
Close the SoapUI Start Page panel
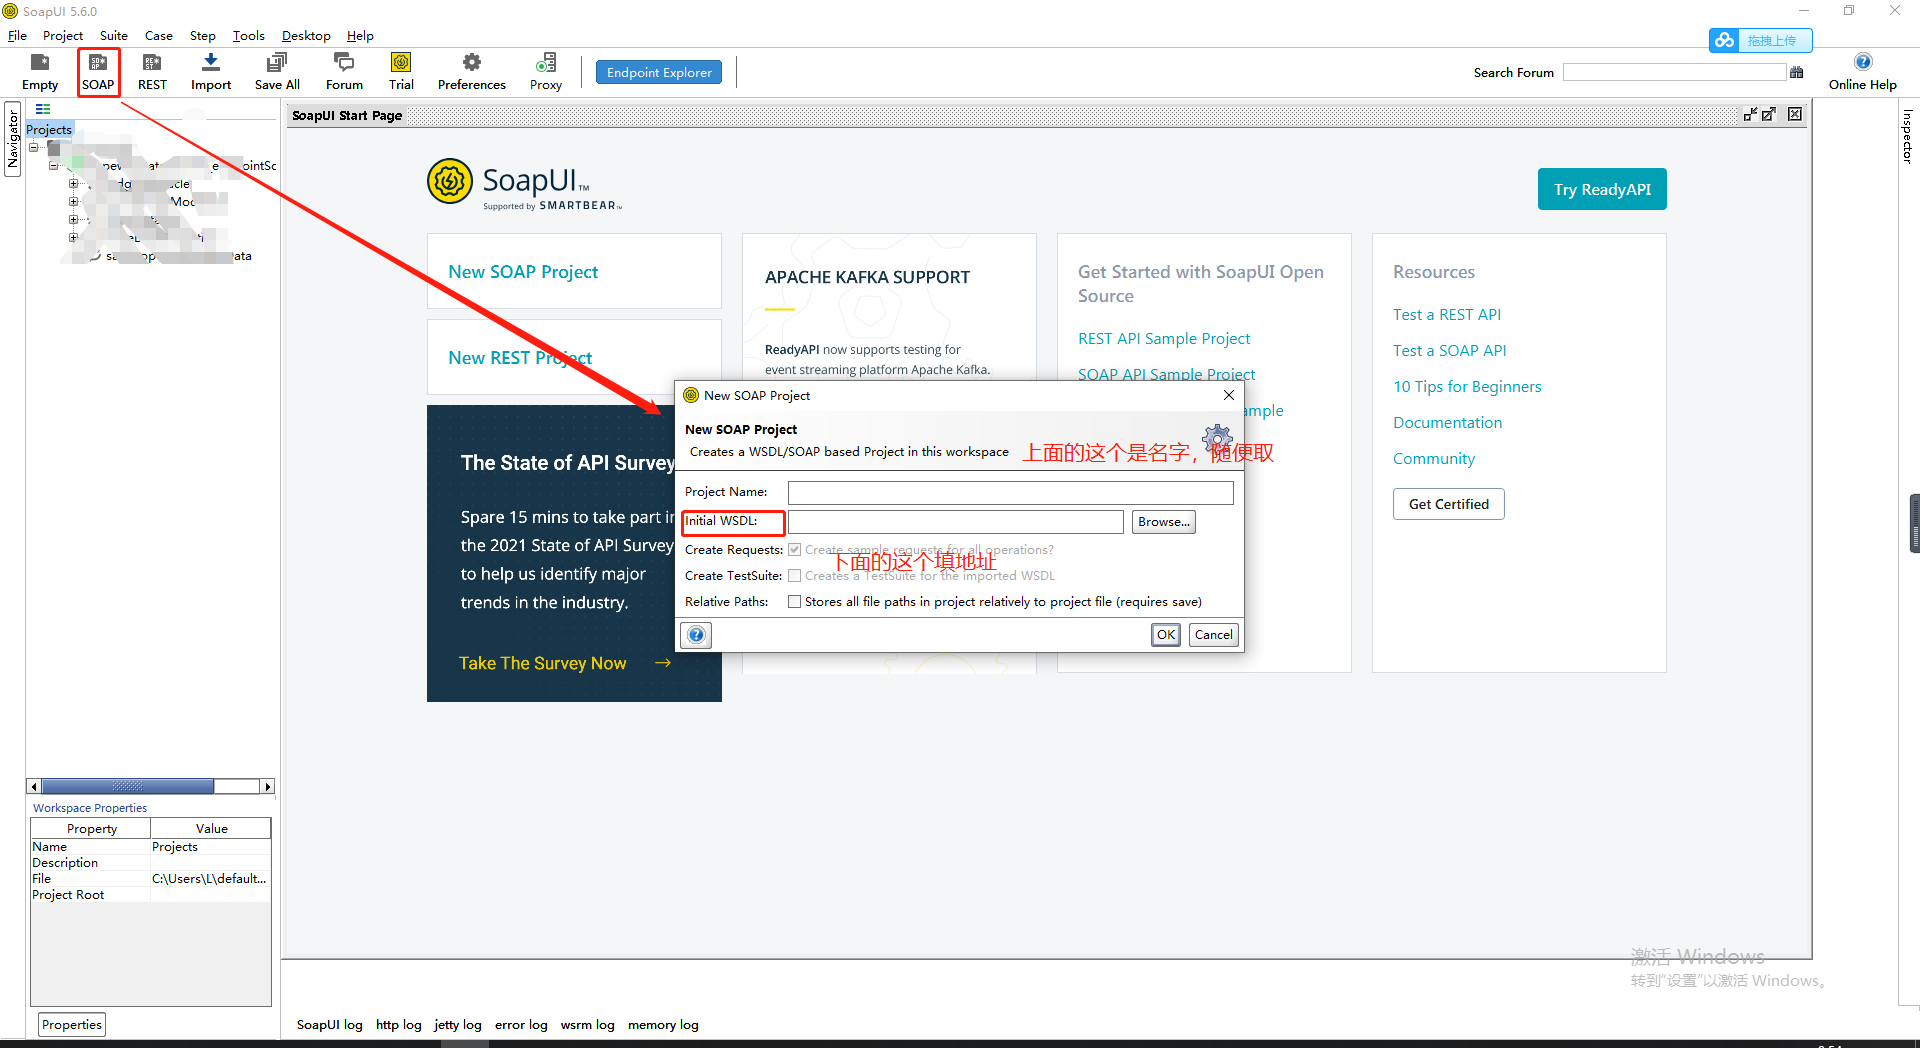pyautogui.click(x=1795, y=114)
